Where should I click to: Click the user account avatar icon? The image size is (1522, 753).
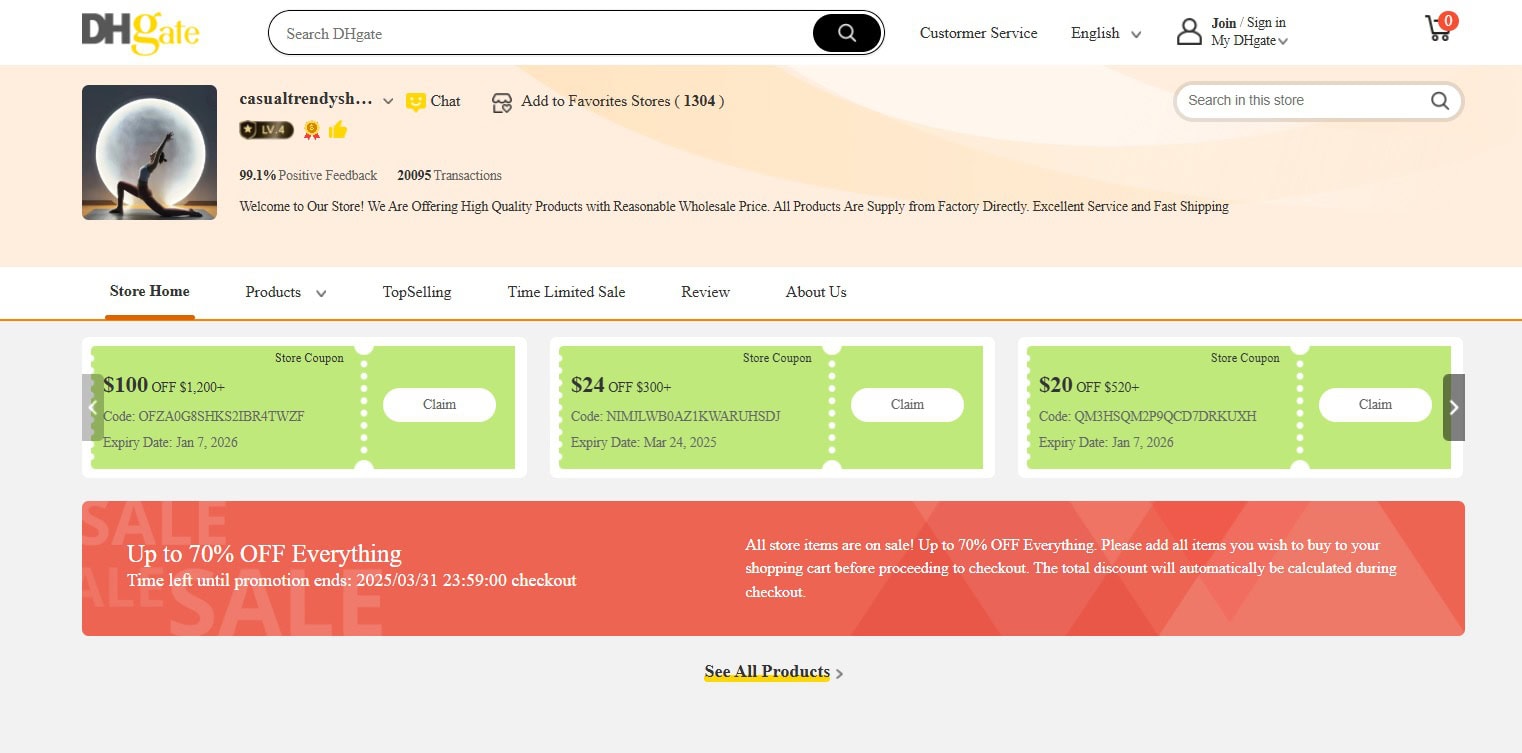coord(1189,32)
